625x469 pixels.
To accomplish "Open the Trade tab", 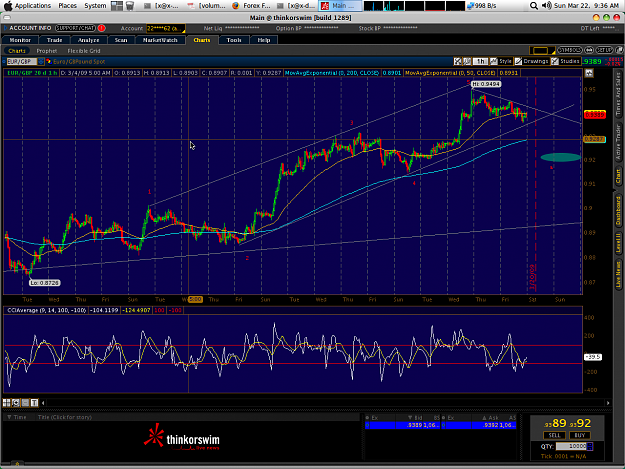I will (x=54, y=40).
